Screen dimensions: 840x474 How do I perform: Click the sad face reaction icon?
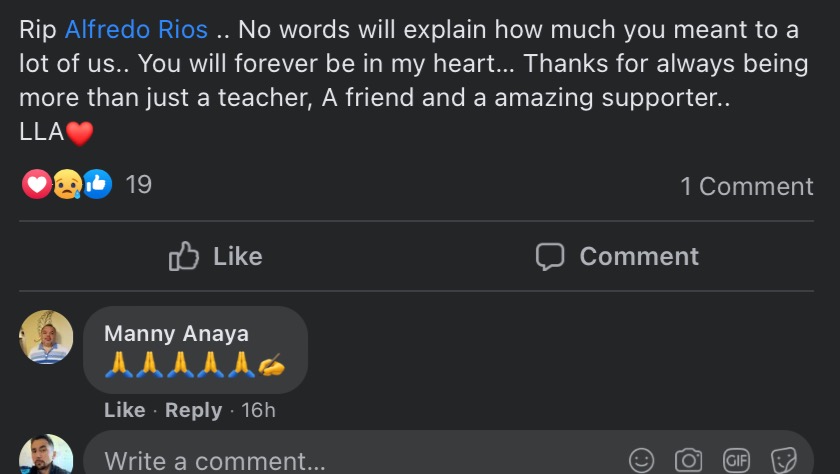point(67,184)
